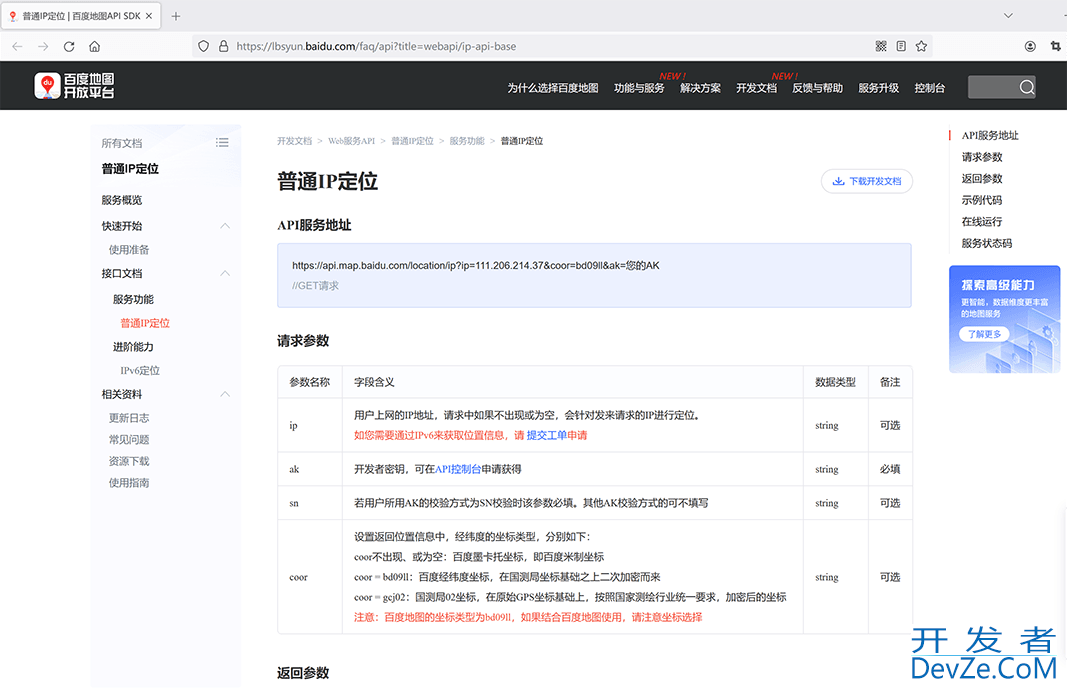The width and height of the screenshot is (1067, 690).
Task: Click the search magnifier icon
Action: pos(1027,87)
